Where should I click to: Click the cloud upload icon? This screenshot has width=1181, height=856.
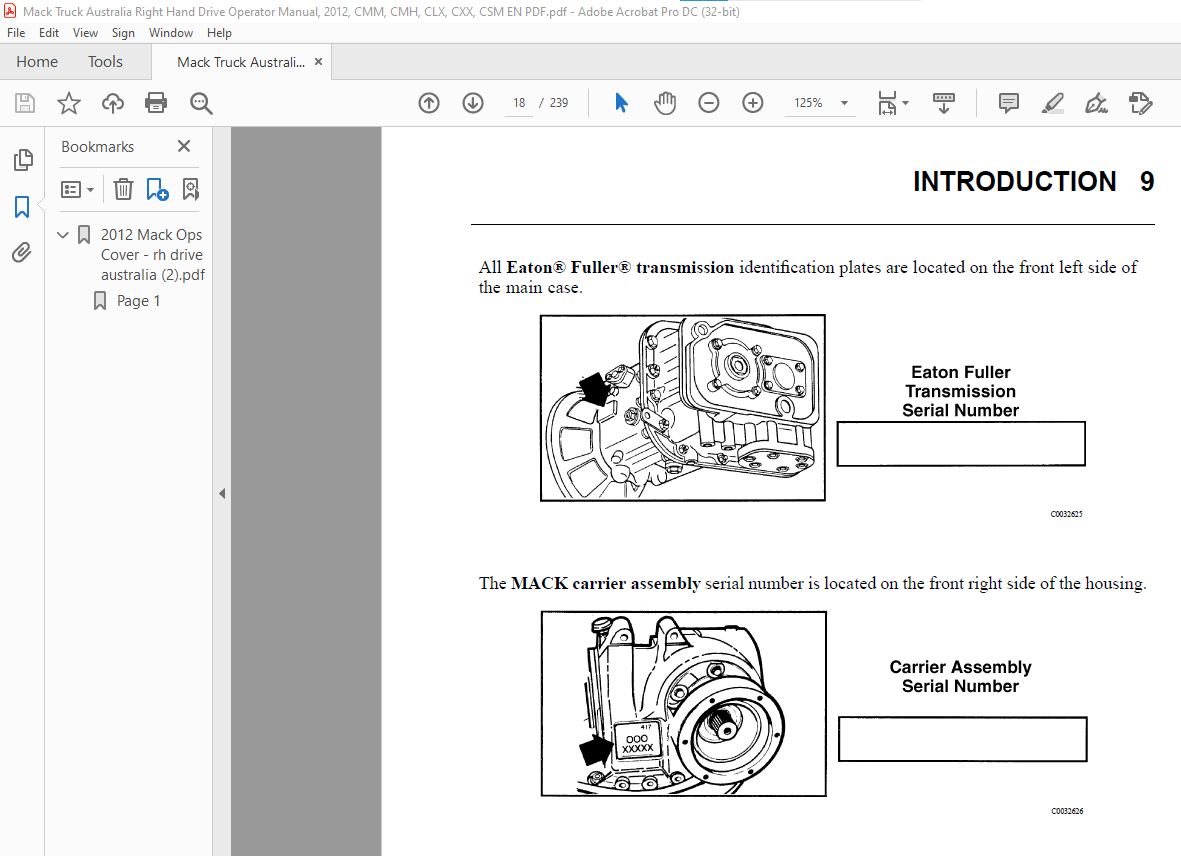pos(113,103)
